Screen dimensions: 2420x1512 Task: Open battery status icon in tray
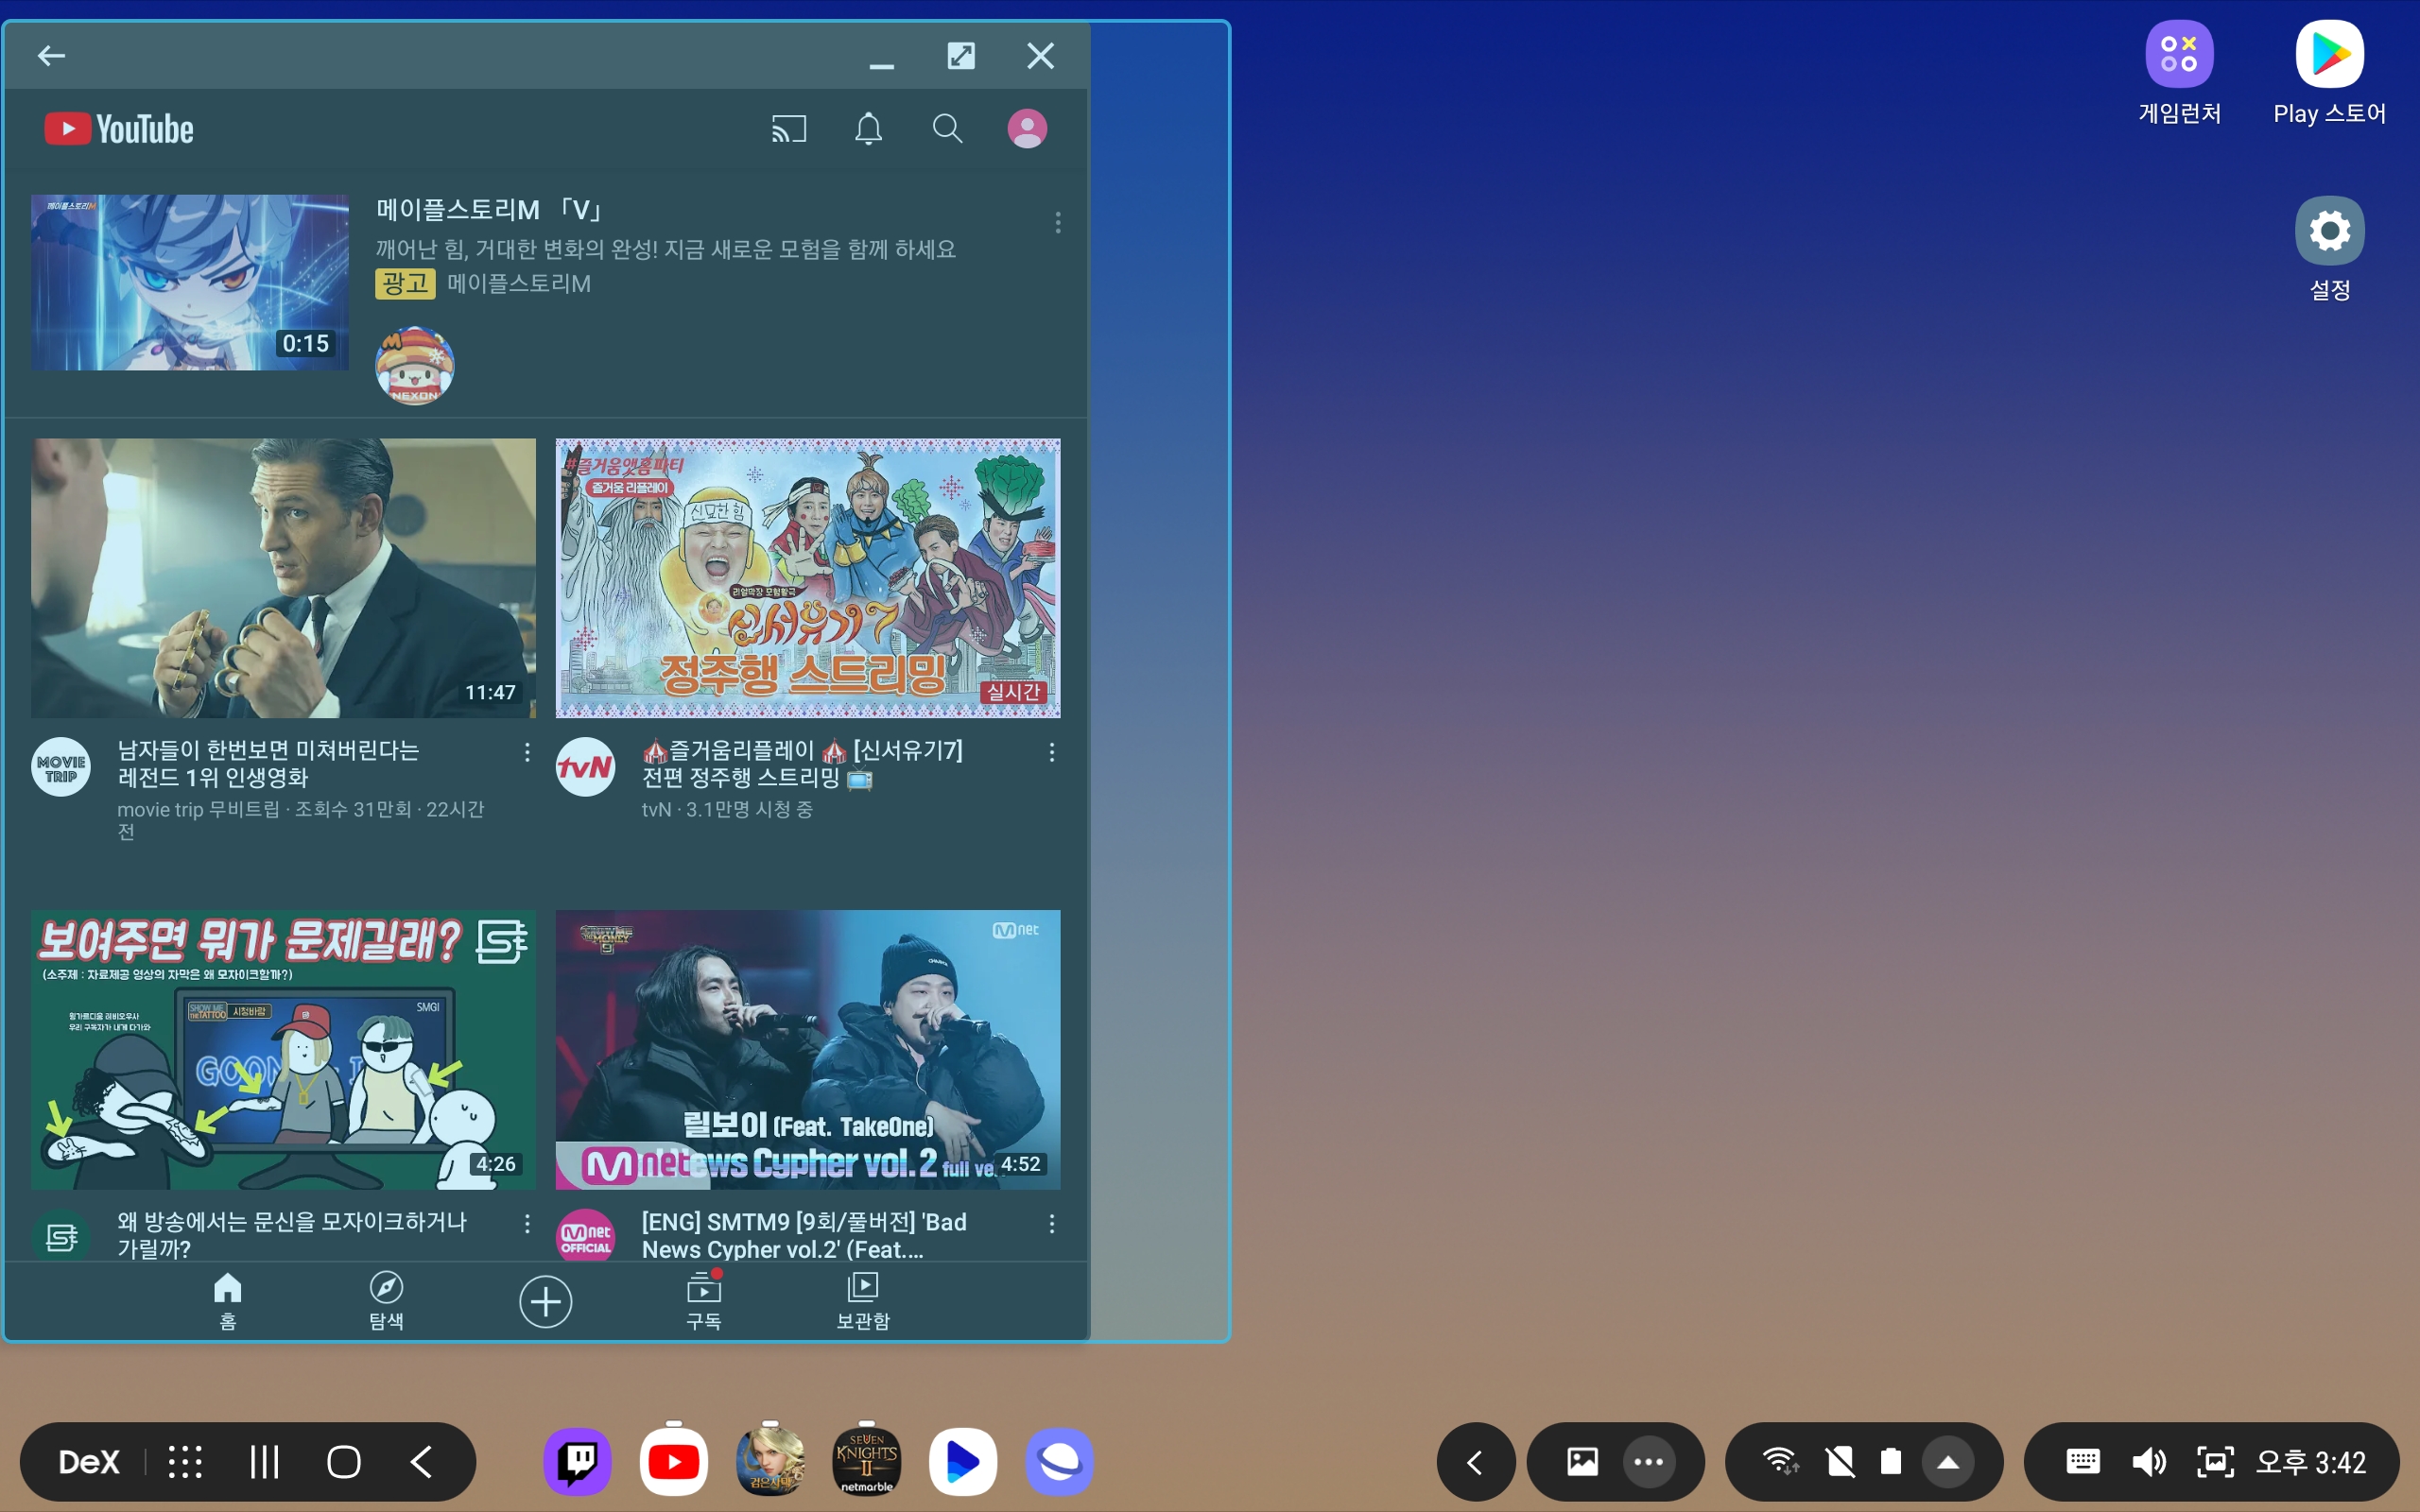[1890, 1462]
